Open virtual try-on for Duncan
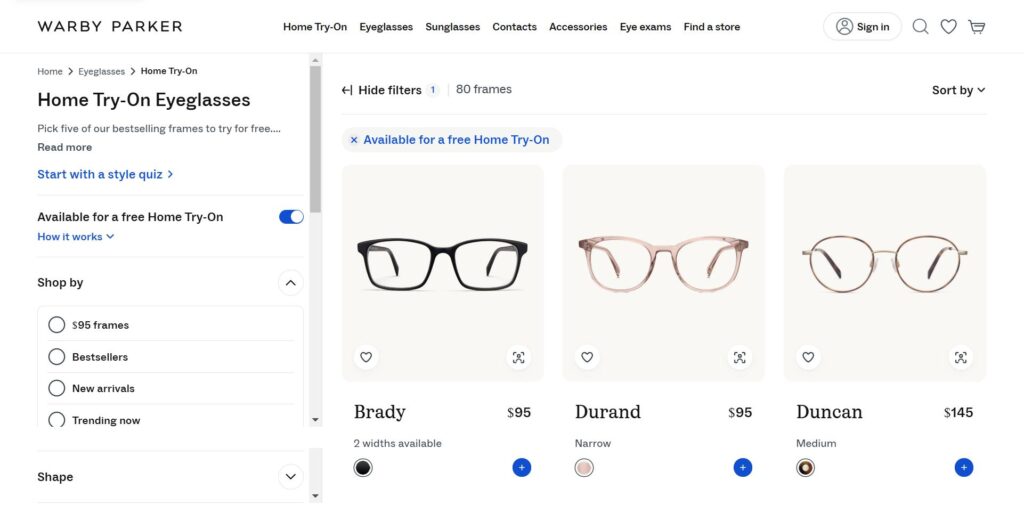The height and width of the screenshot is (513, 1024). [x=961, y=357]
